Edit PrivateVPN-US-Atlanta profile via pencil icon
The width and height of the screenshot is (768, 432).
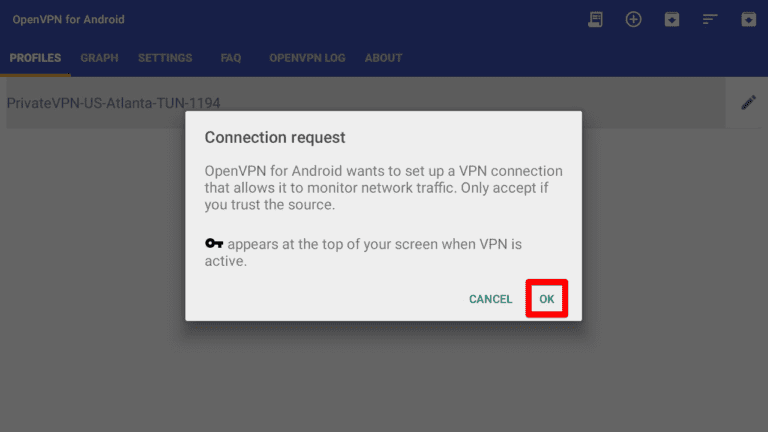[x=748, y=103]
